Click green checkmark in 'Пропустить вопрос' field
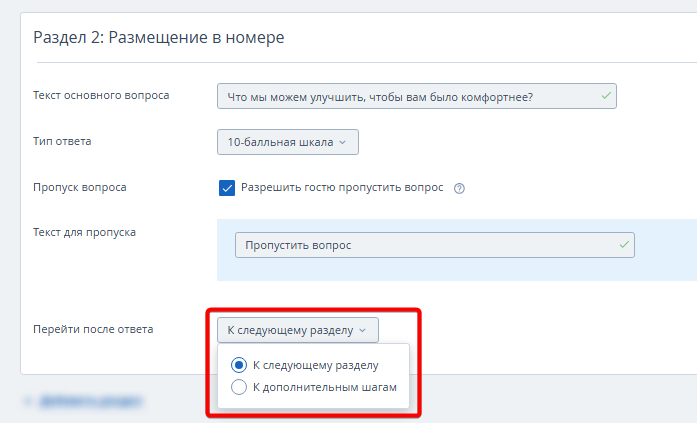 click(x=624, y=244)
